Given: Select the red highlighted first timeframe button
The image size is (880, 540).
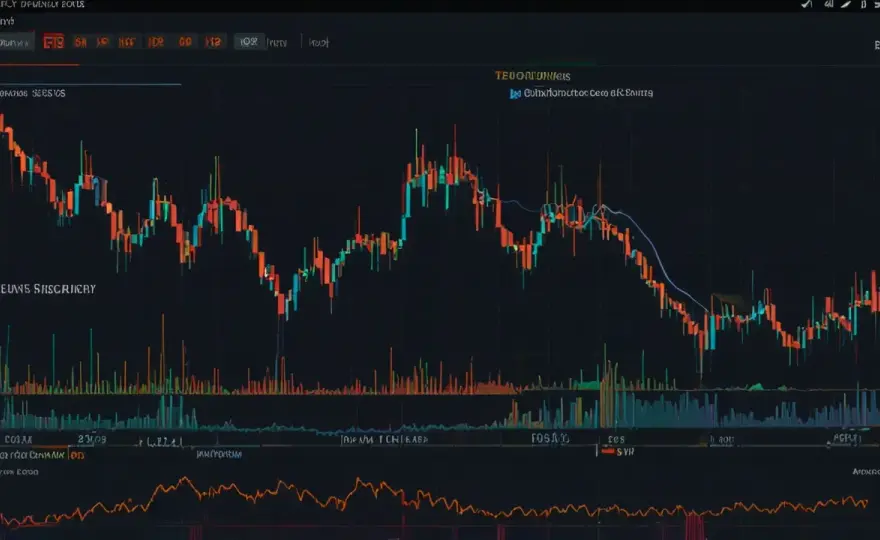Looking at the screenshot, I should (x=54, y=42).
